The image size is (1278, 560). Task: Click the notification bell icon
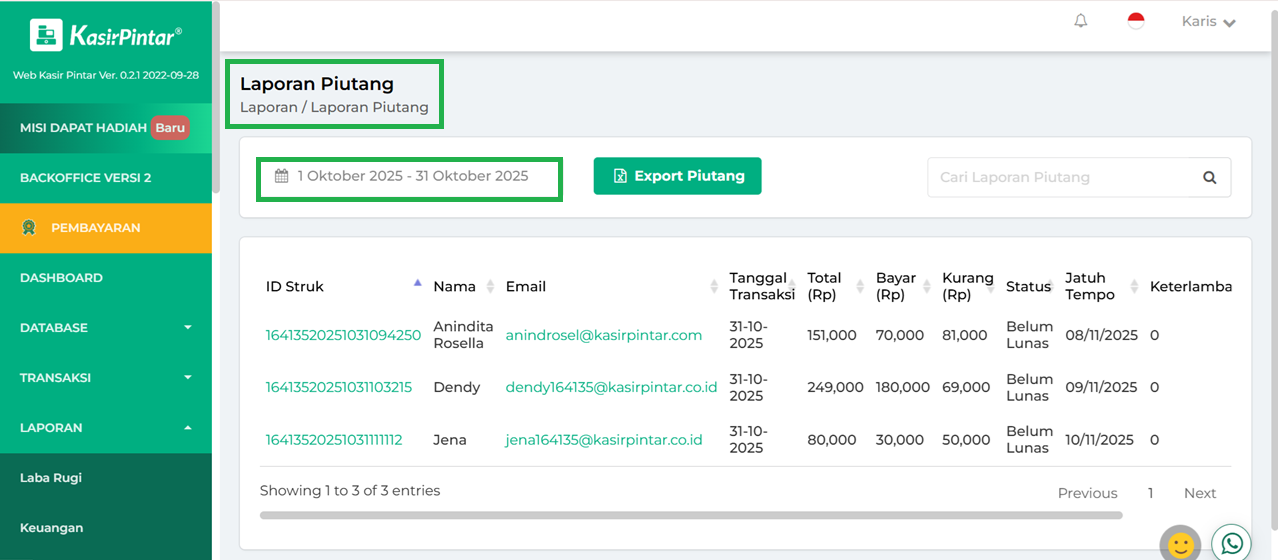(1081, 21)
